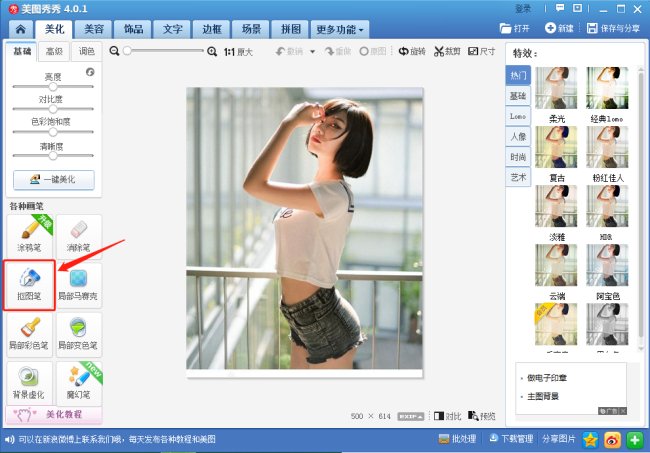The image size is (650, 453).
Task: Select the 人像 effects category
Action: pyautogui.click(x=518, y=137)
